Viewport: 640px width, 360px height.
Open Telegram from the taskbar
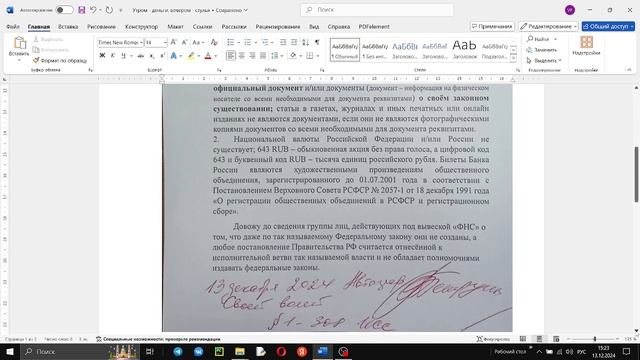(x=178, y=351)
